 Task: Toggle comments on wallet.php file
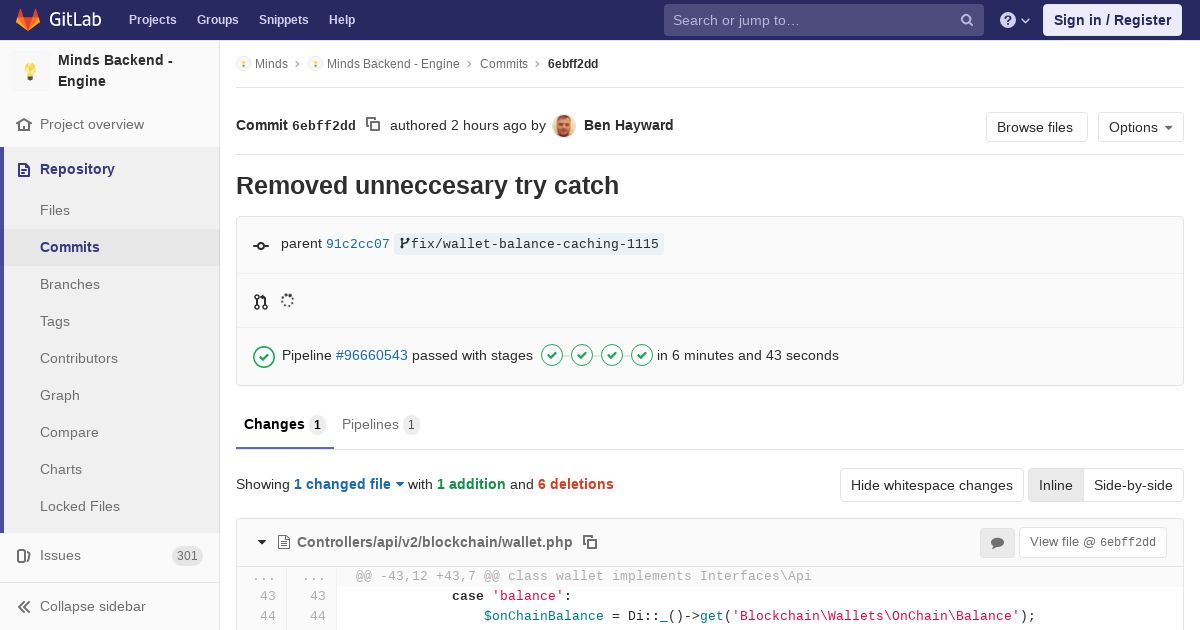click(x=997, y=542)
